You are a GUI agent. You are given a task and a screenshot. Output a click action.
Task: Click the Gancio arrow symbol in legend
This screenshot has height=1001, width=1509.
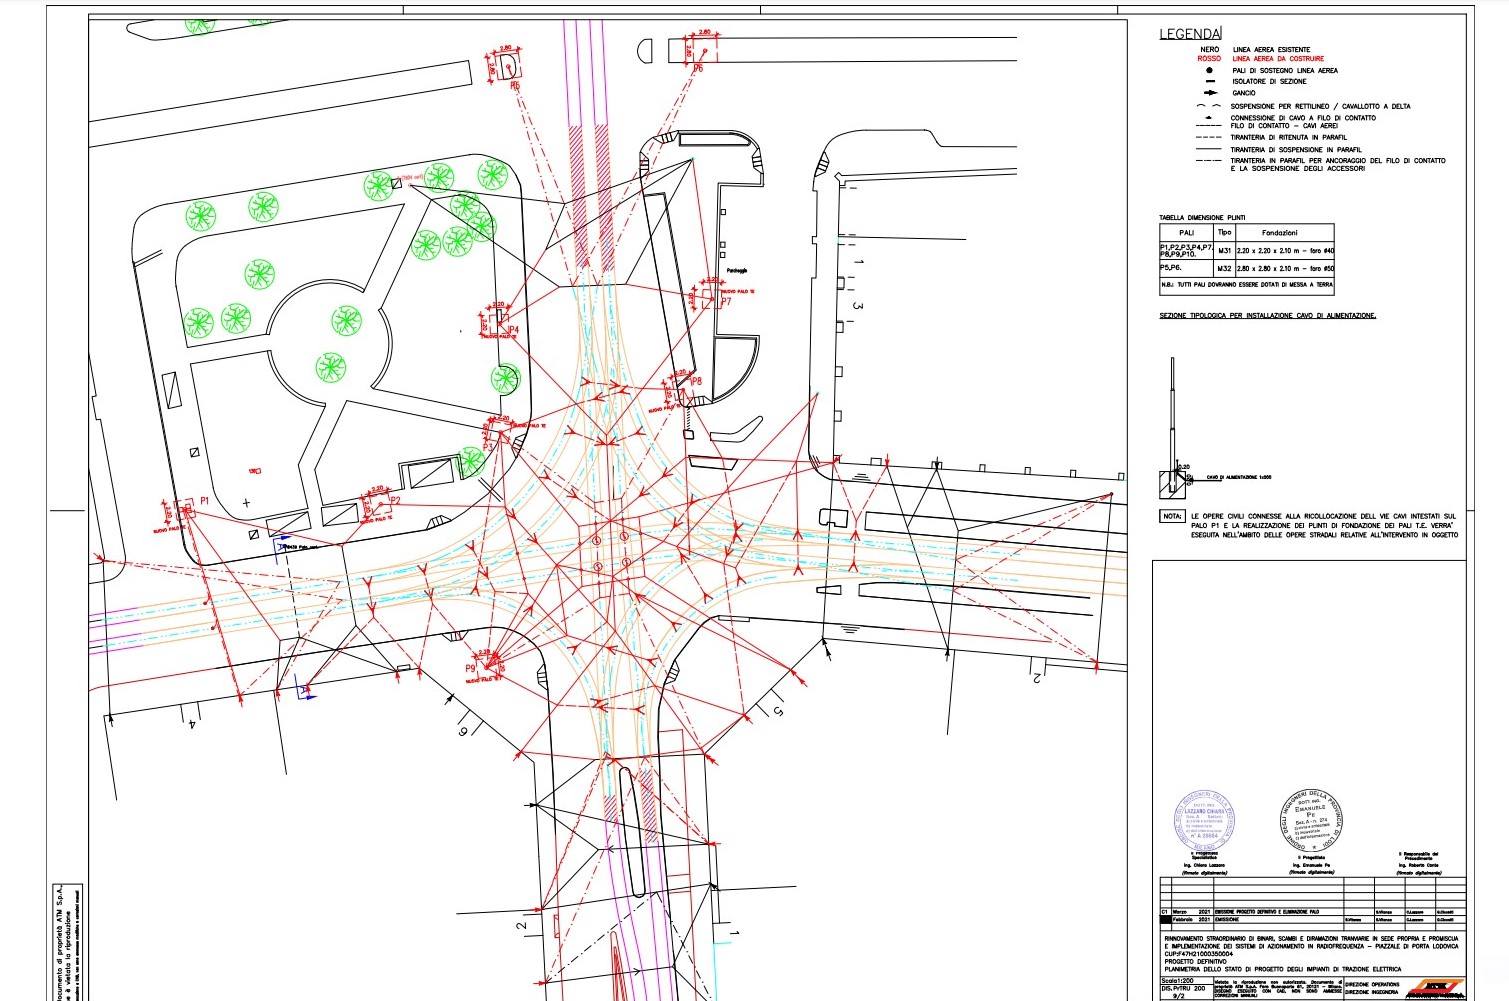1210,93
